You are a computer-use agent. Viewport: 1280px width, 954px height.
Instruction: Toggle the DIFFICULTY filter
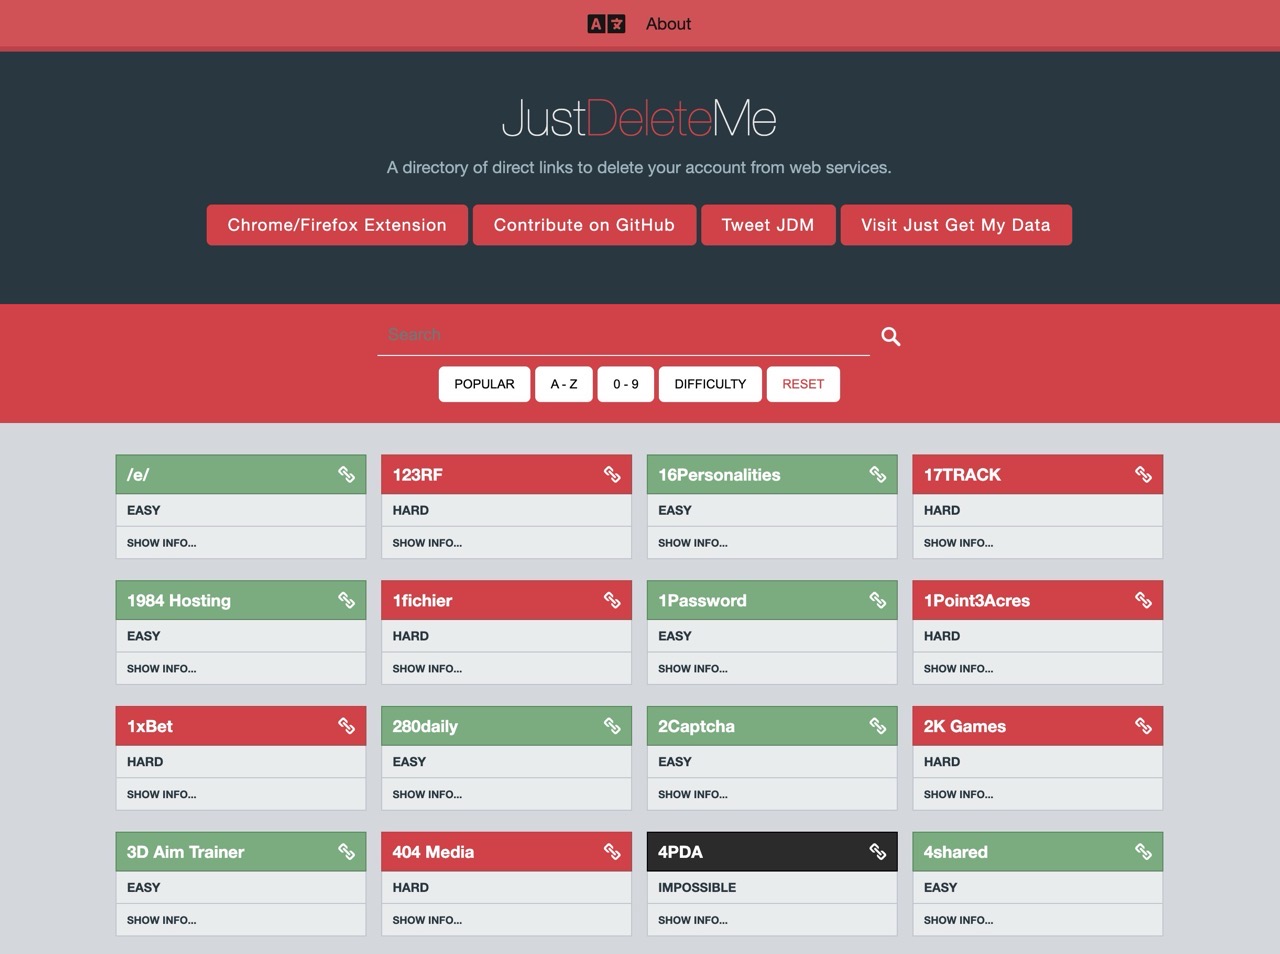(710, 384)
